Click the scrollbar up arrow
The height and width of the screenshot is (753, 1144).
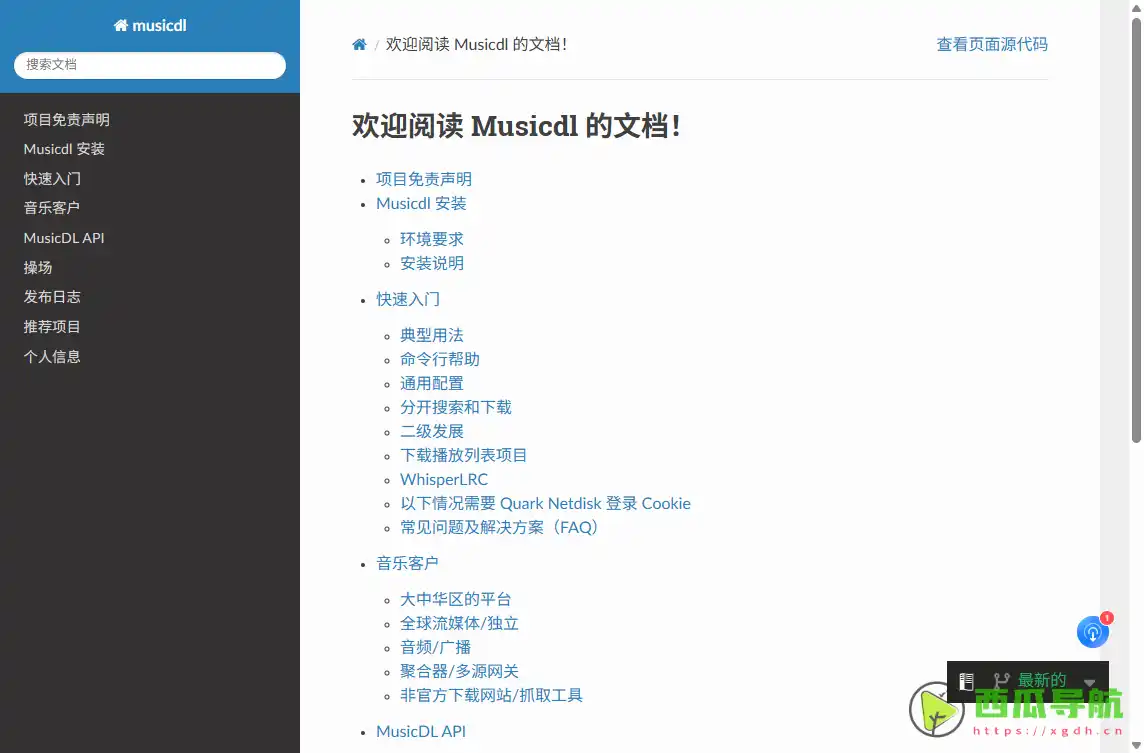[x=1136, y=7]
